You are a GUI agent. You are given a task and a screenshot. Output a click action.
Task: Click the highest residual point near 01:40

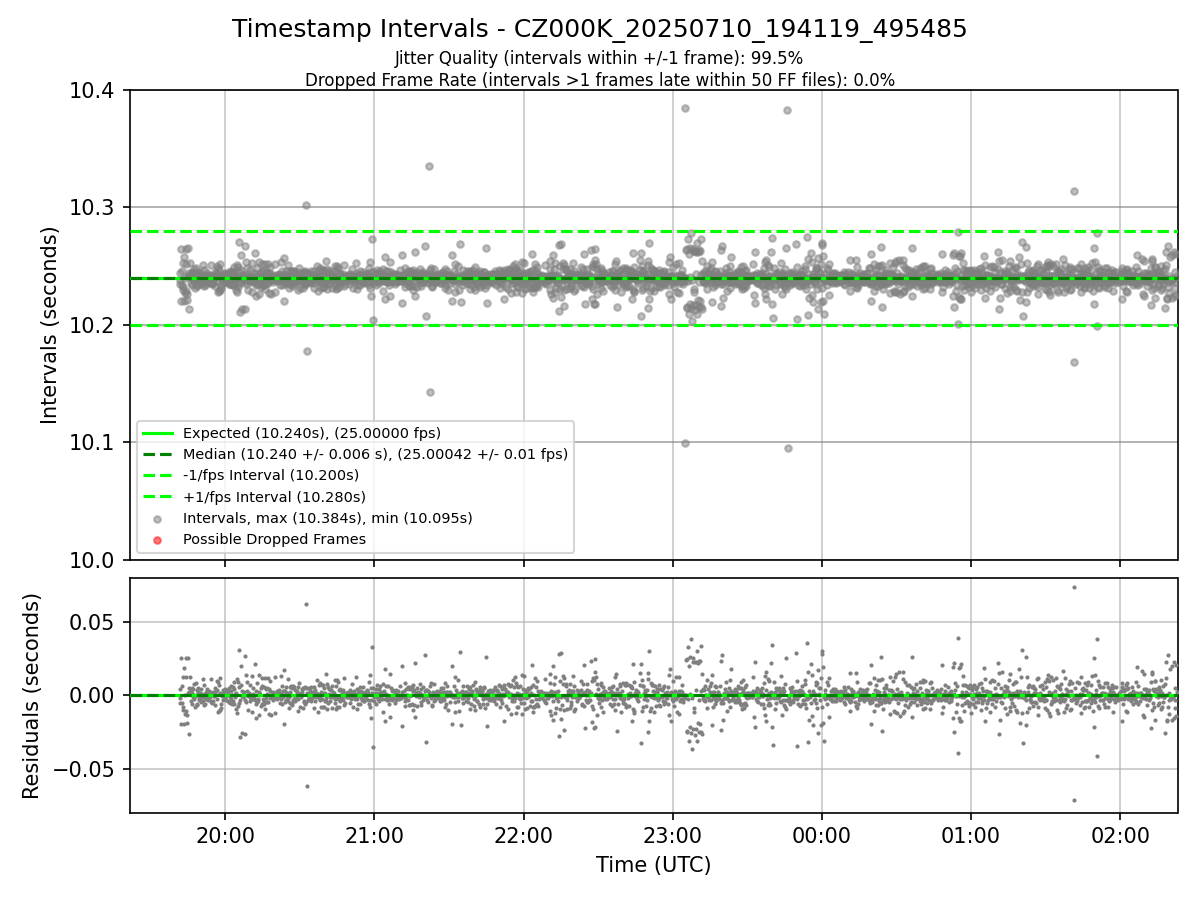tap(1074, 587)
